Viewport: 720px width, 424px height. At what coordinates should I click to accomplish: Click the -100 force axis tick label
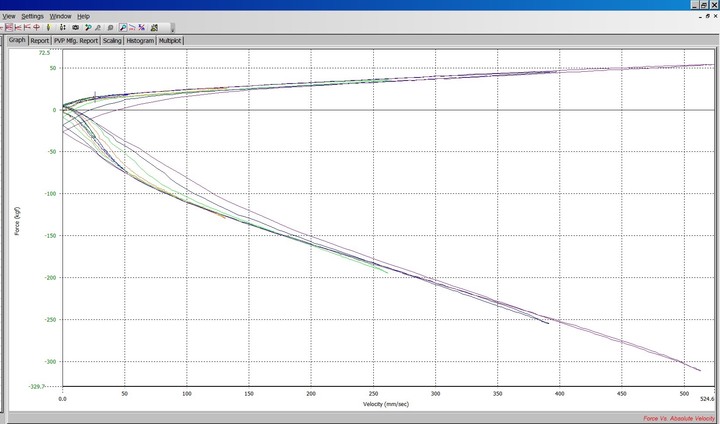50,193
